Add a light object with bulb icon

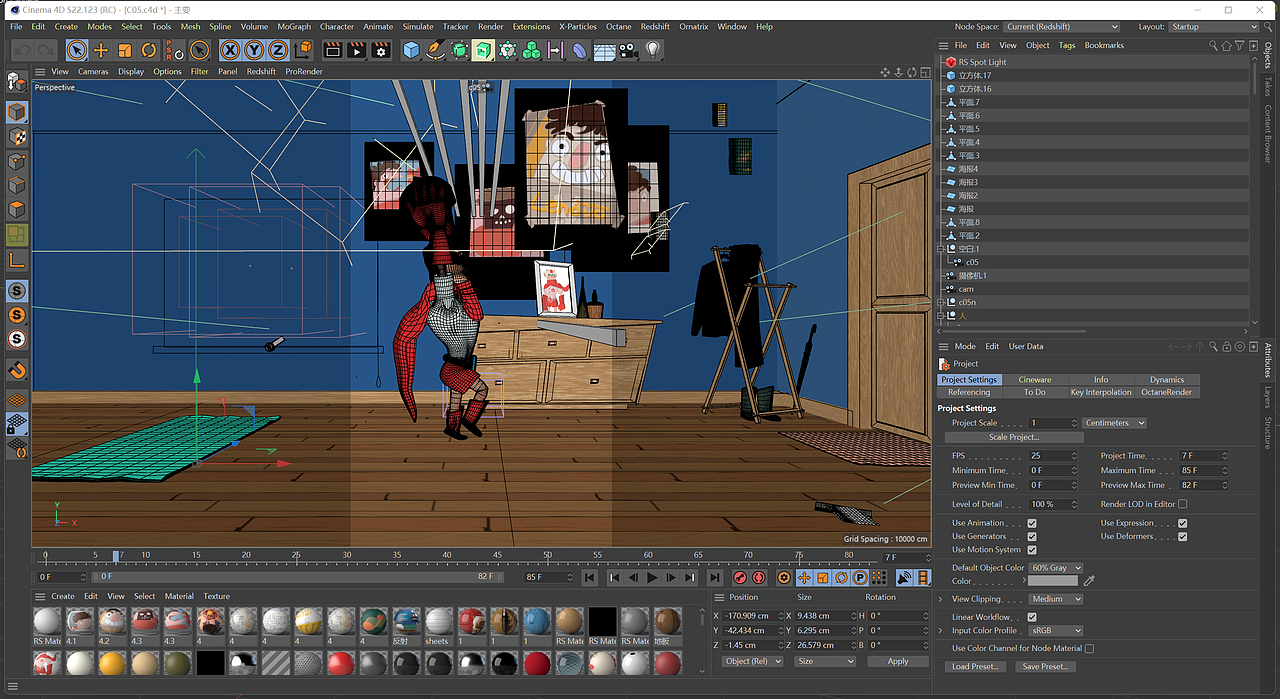[653, 50]
